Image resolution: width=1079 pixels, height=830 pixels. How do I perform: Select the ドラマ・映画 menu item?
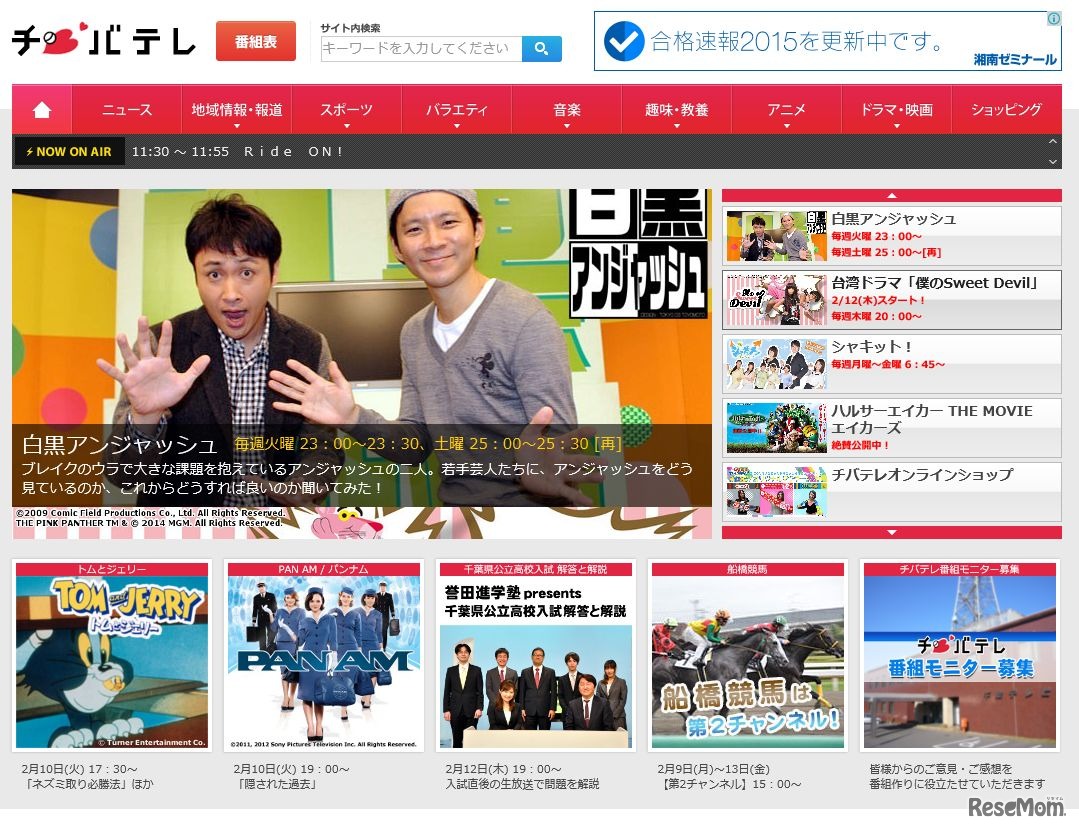tap(898, 109)
